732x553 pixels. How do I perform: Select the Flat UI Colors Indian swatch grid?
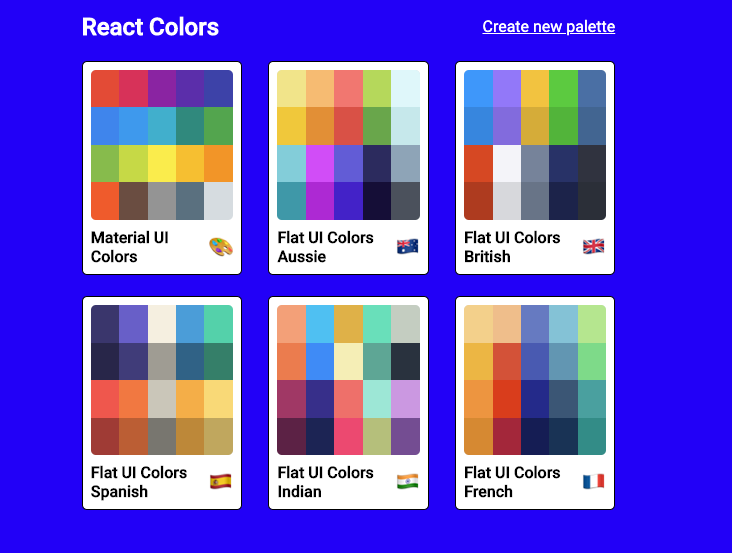(348, 380)
